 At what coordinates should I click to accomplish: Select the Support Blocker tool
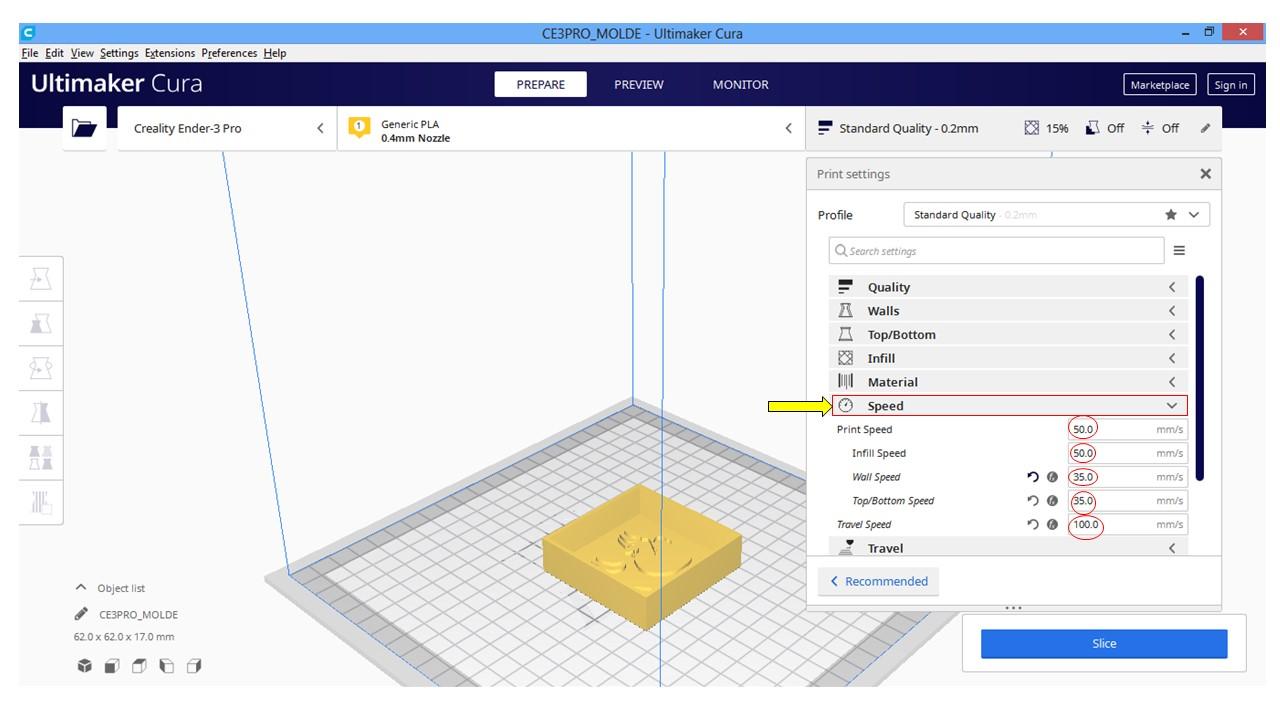pyautogui.click(x=42, y=503)
